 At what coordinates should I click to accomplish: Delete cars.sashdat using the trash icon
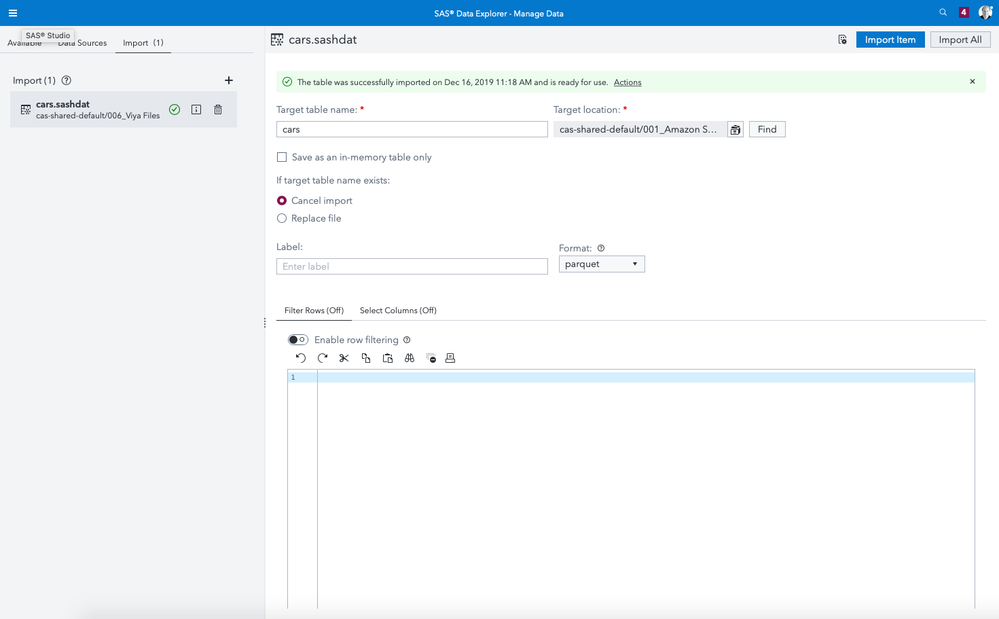(x=218, y=110)
